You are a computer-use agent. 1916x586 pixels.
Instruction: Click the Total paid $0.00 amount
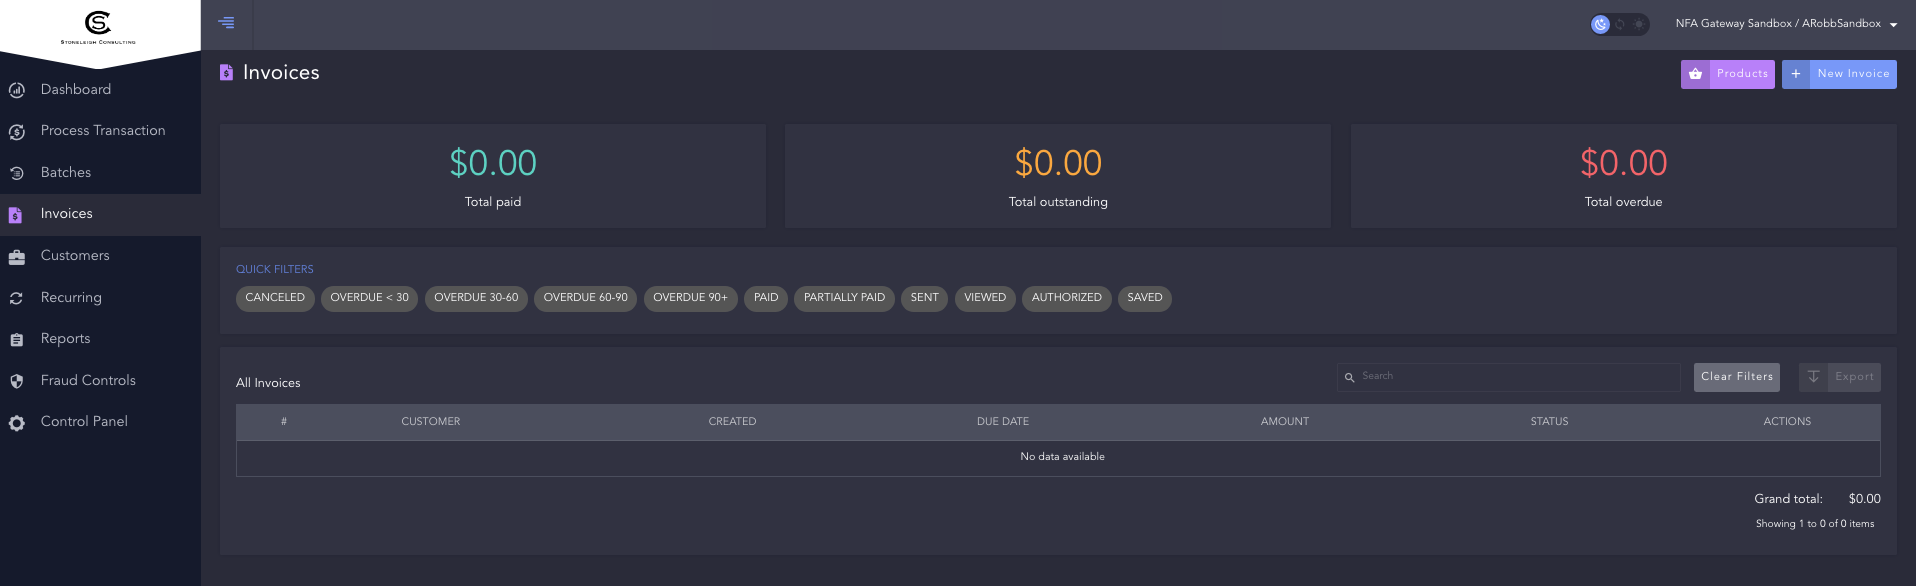(493, 163)
